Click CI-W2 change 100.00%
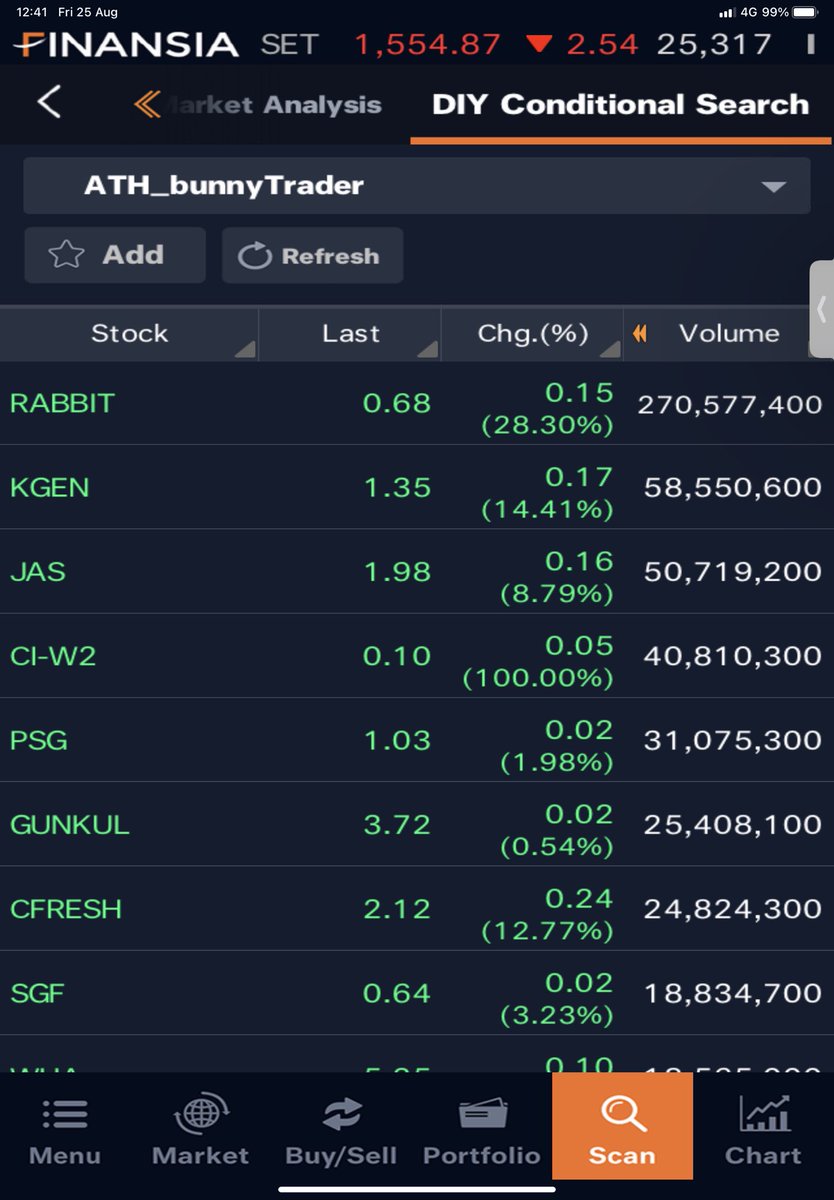Viewport: 834px width, 1200px height. (538, 678)
